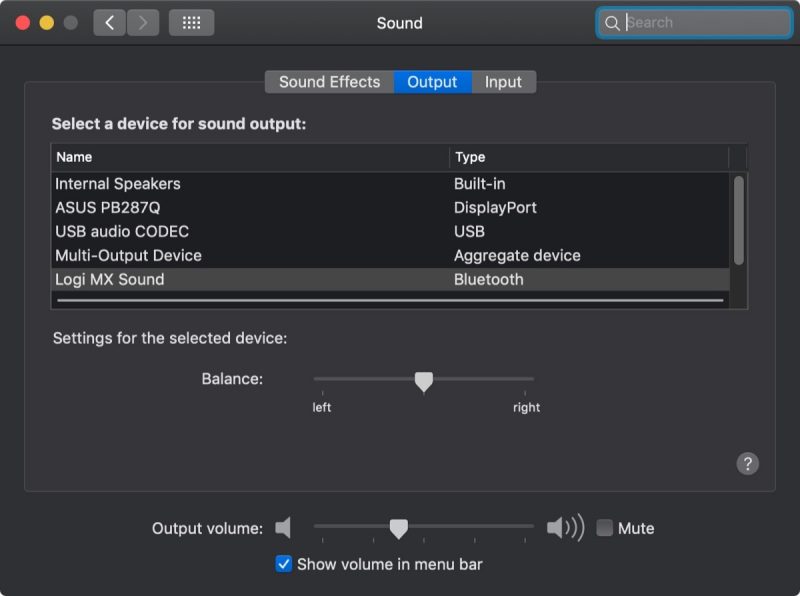This screenshot has height=596, width=800.
Task: Open the help question mark button
Action: pyautogui.click(x=747, y=463)
